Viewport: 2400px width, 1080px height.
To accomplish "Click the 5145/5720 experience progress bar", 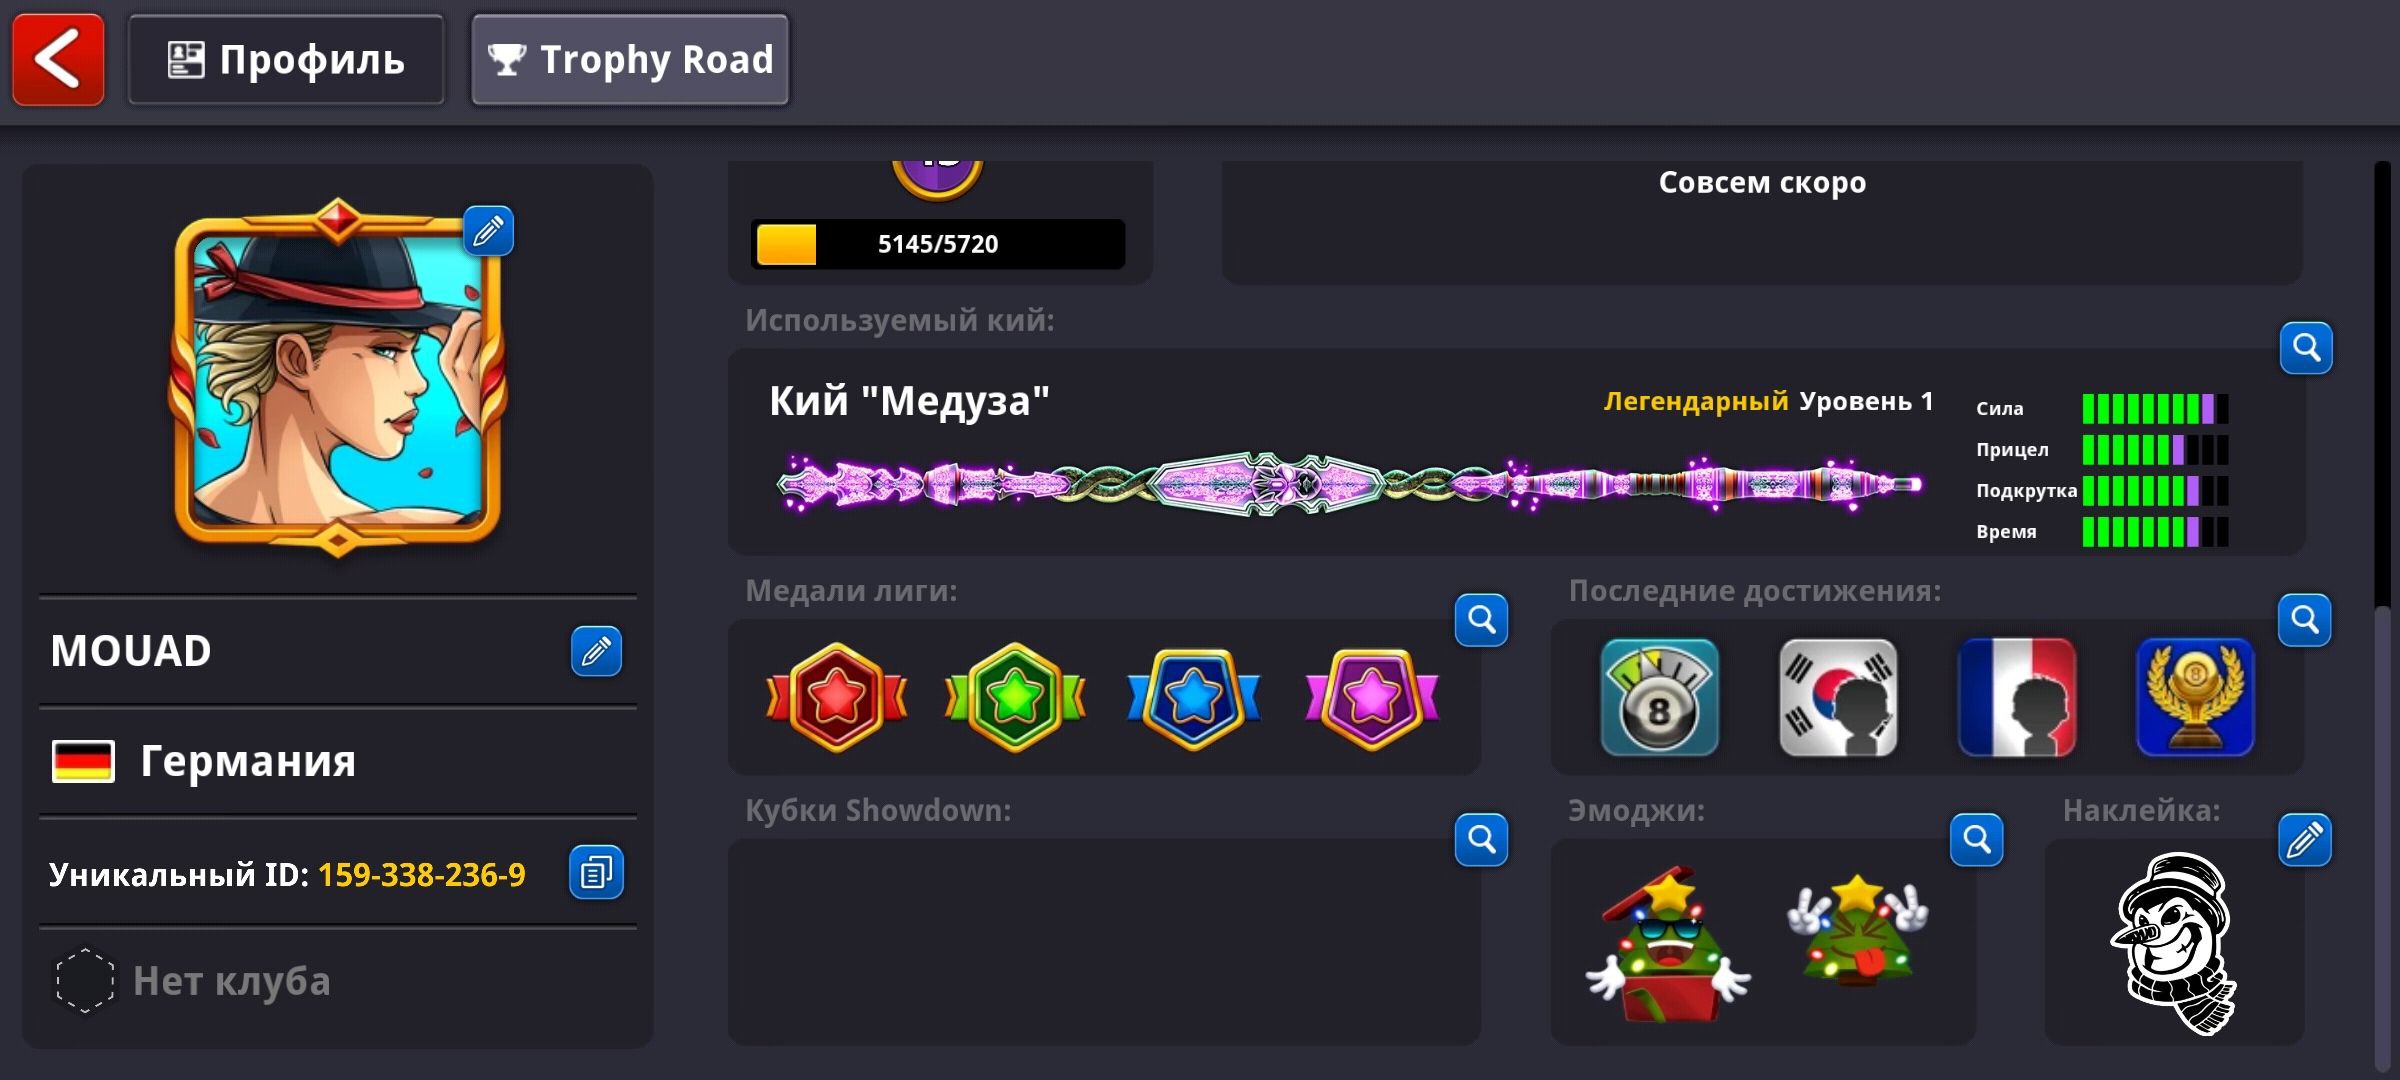I will pyautogui.click(x=938, y=244).
